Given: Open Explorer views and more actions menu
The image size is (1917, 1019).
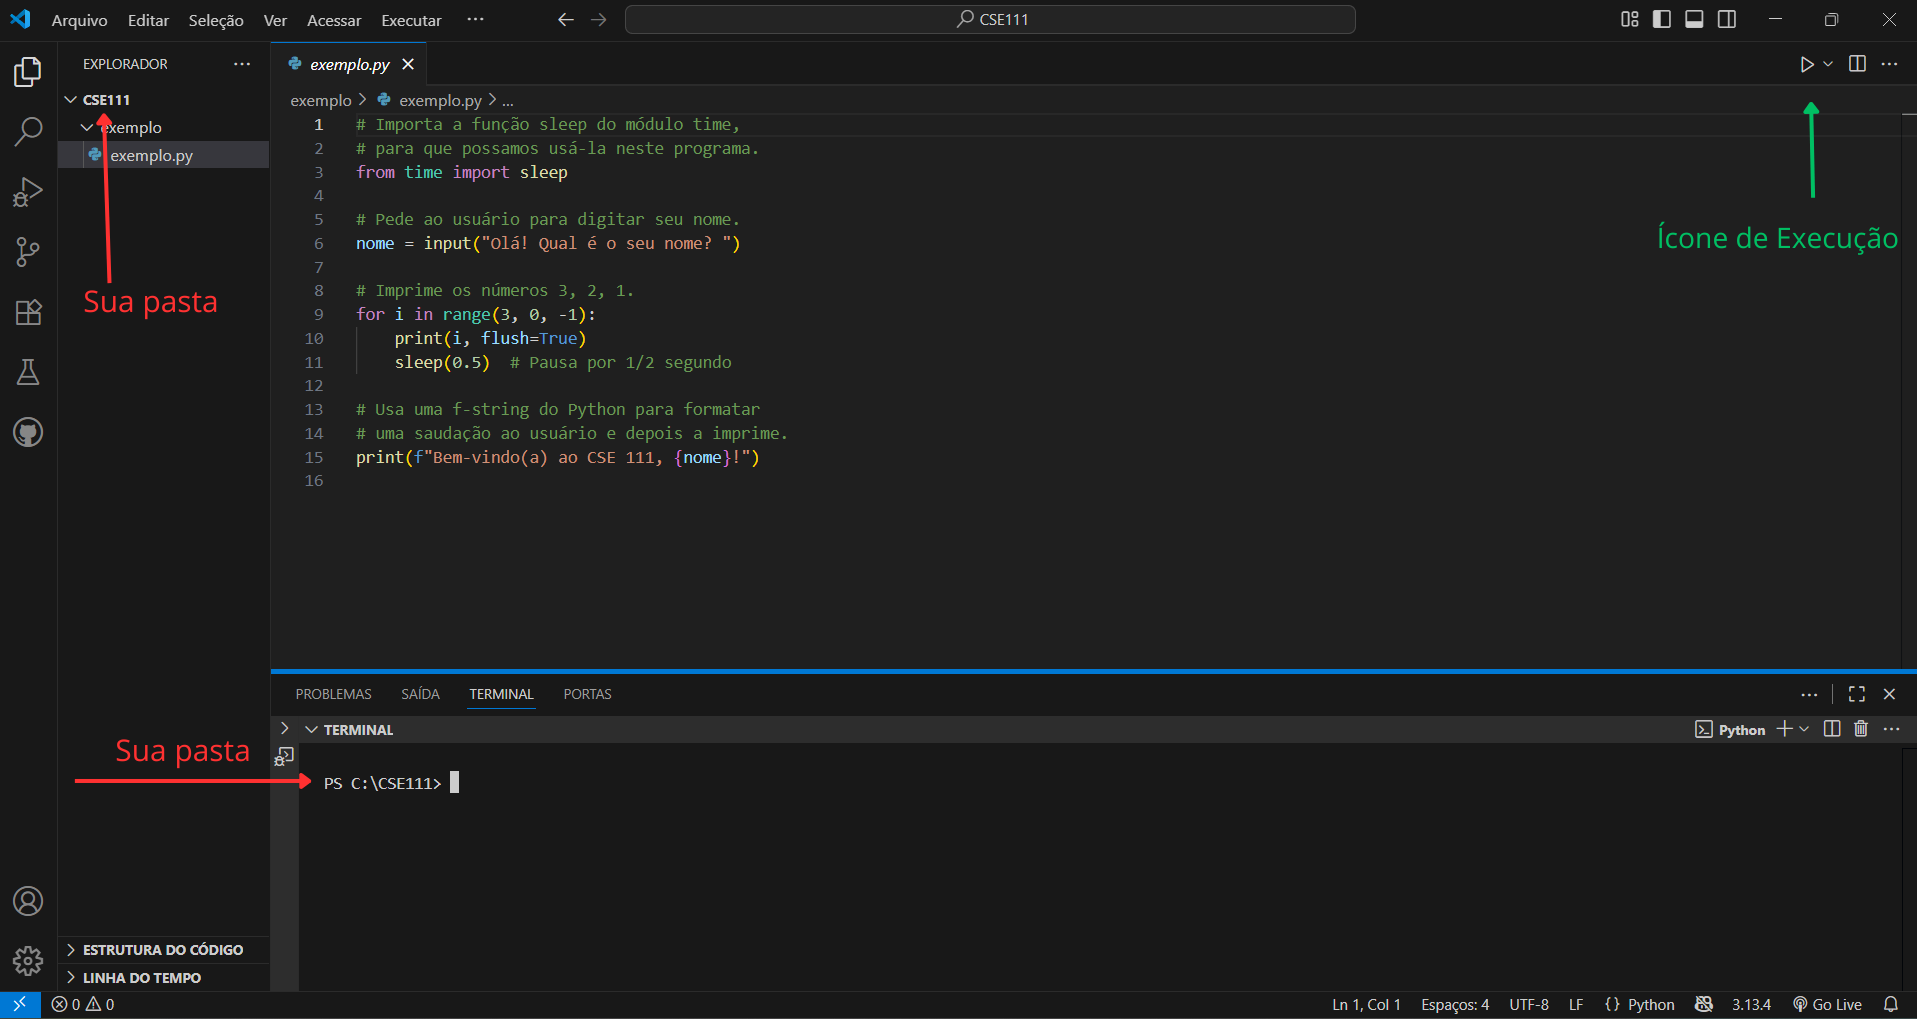Looking at the screenshot, I should click(242, 64).
